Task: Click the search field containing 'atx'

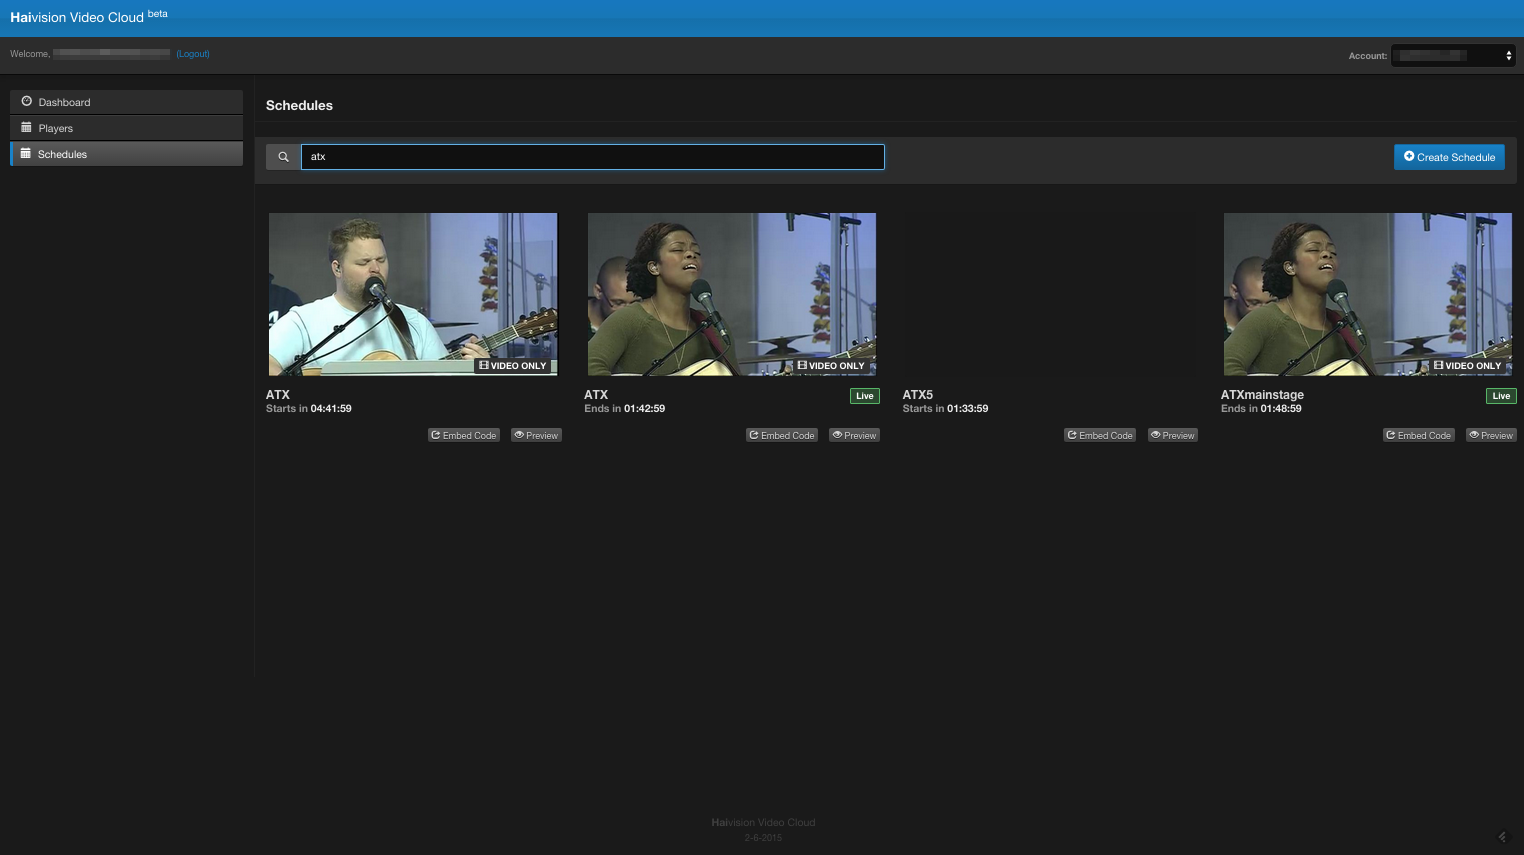Action: pyautogui.click(x=593, y=157)
